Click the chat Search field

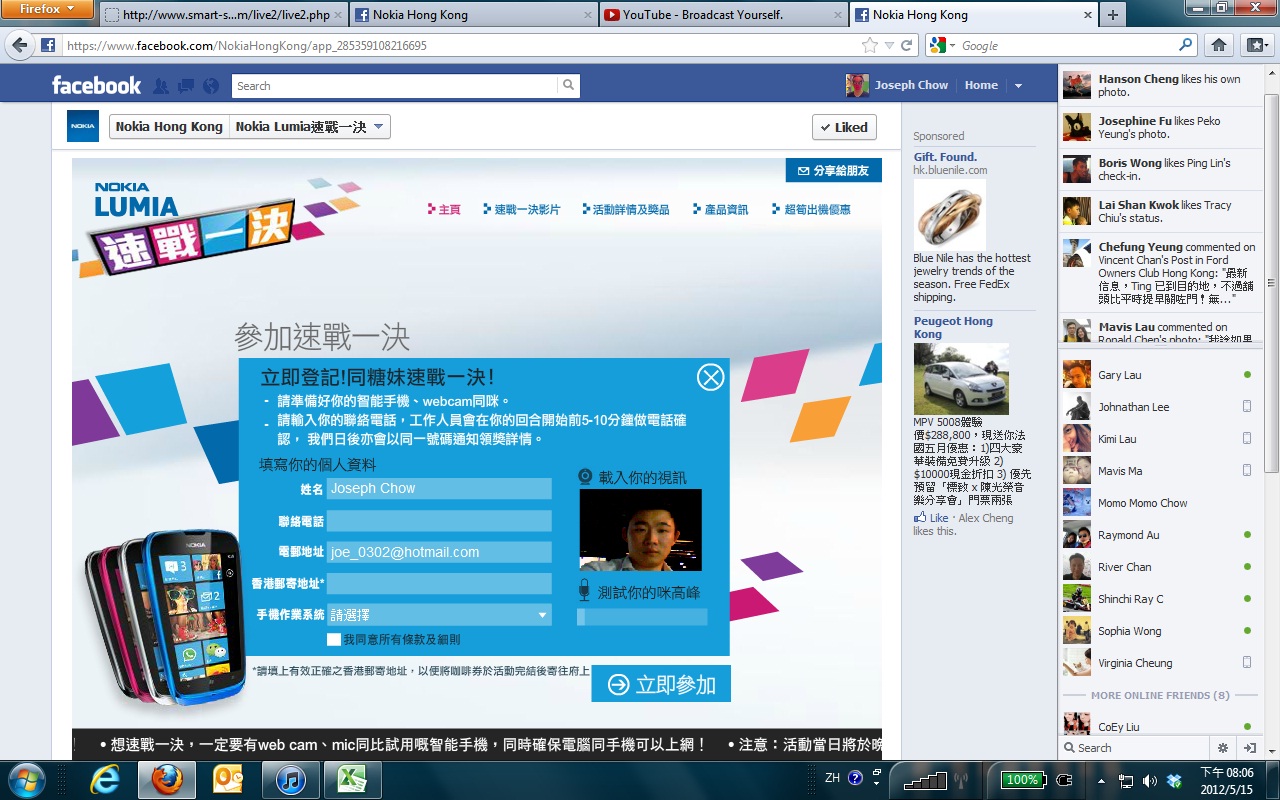pos(1136,747)
